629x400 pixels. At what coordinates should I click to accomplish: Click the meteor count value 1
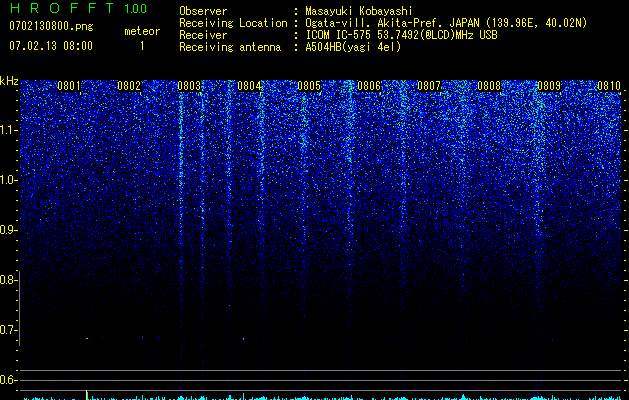pyautogui.click(x=142, y=46)
